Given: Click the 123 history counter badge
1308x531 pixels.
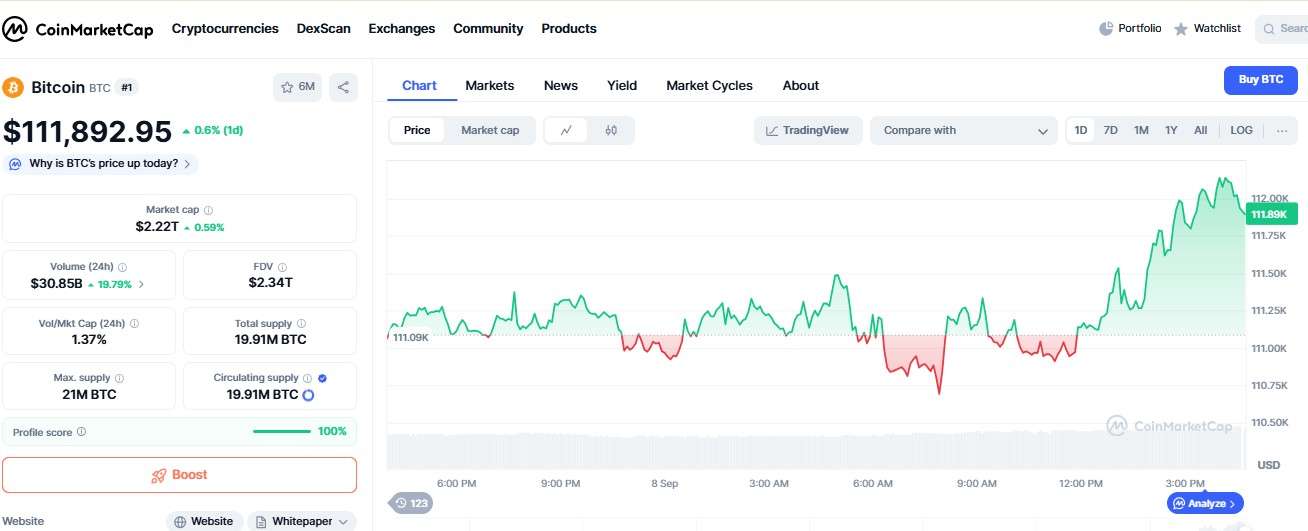Looking at the screenshot, I should [411, 503].
